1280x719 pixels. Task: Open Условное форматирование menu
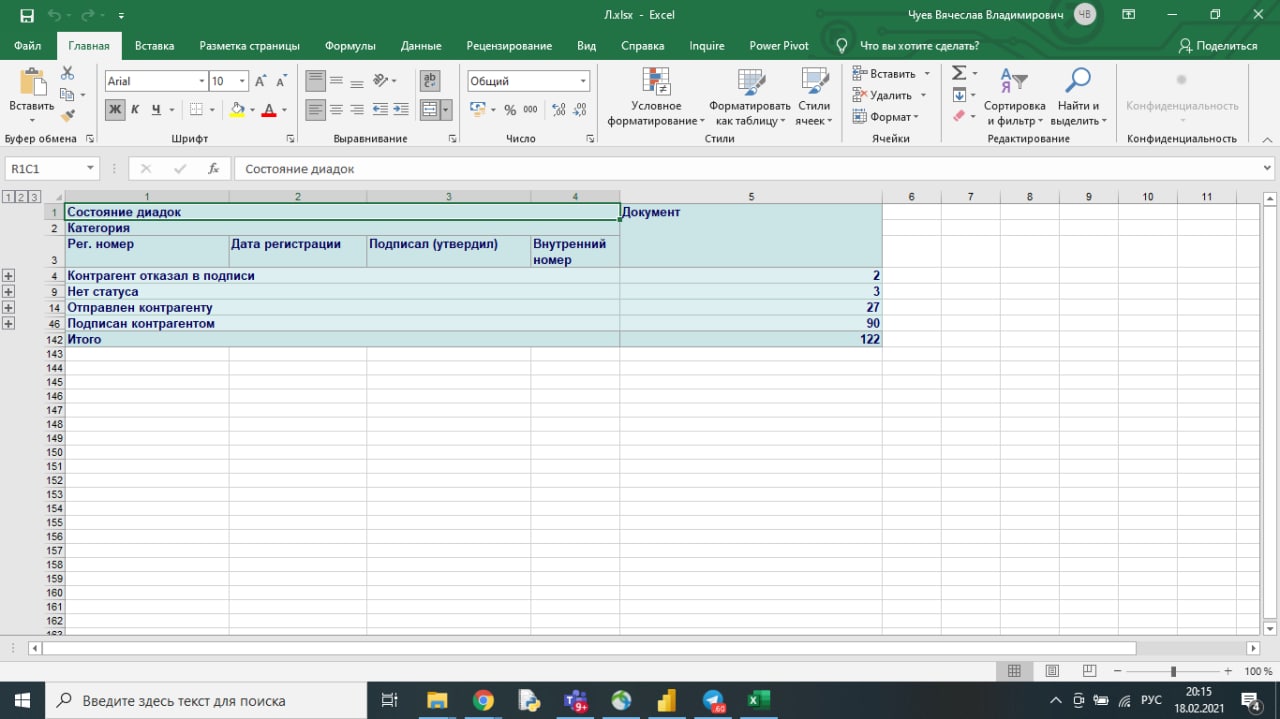pos(656,97)
